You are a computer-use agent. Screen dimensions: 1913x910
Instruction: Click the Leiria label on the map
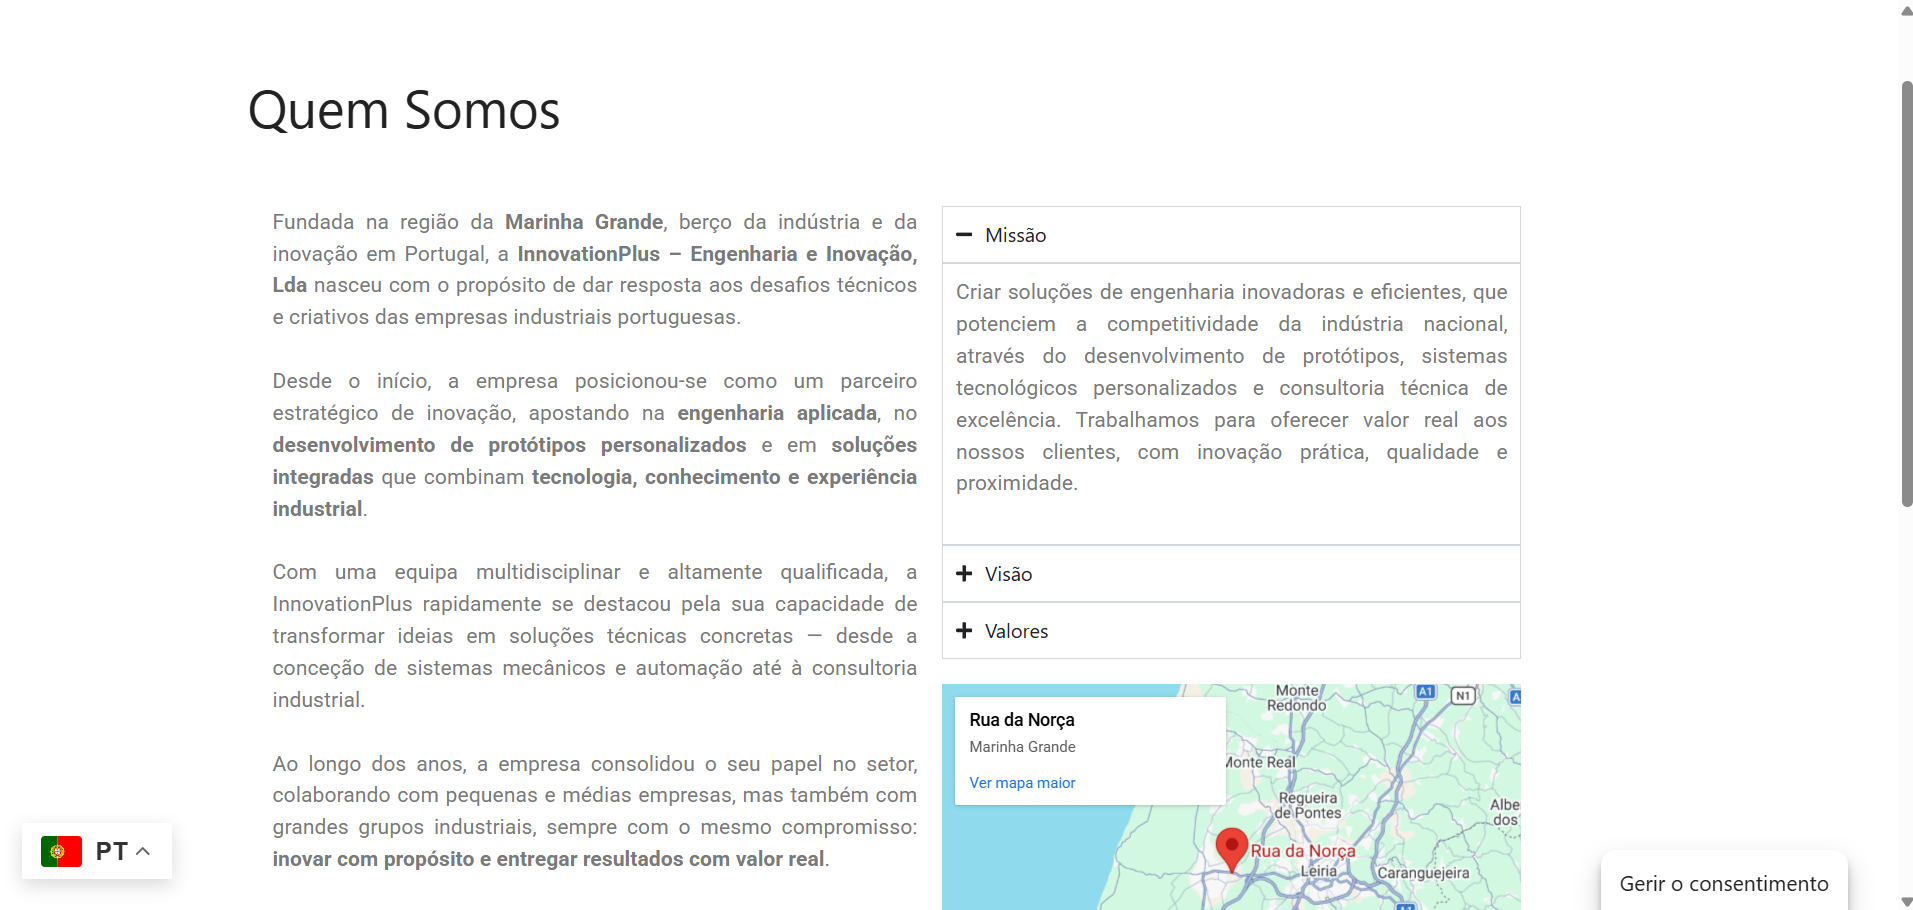tap(1318, 871)
